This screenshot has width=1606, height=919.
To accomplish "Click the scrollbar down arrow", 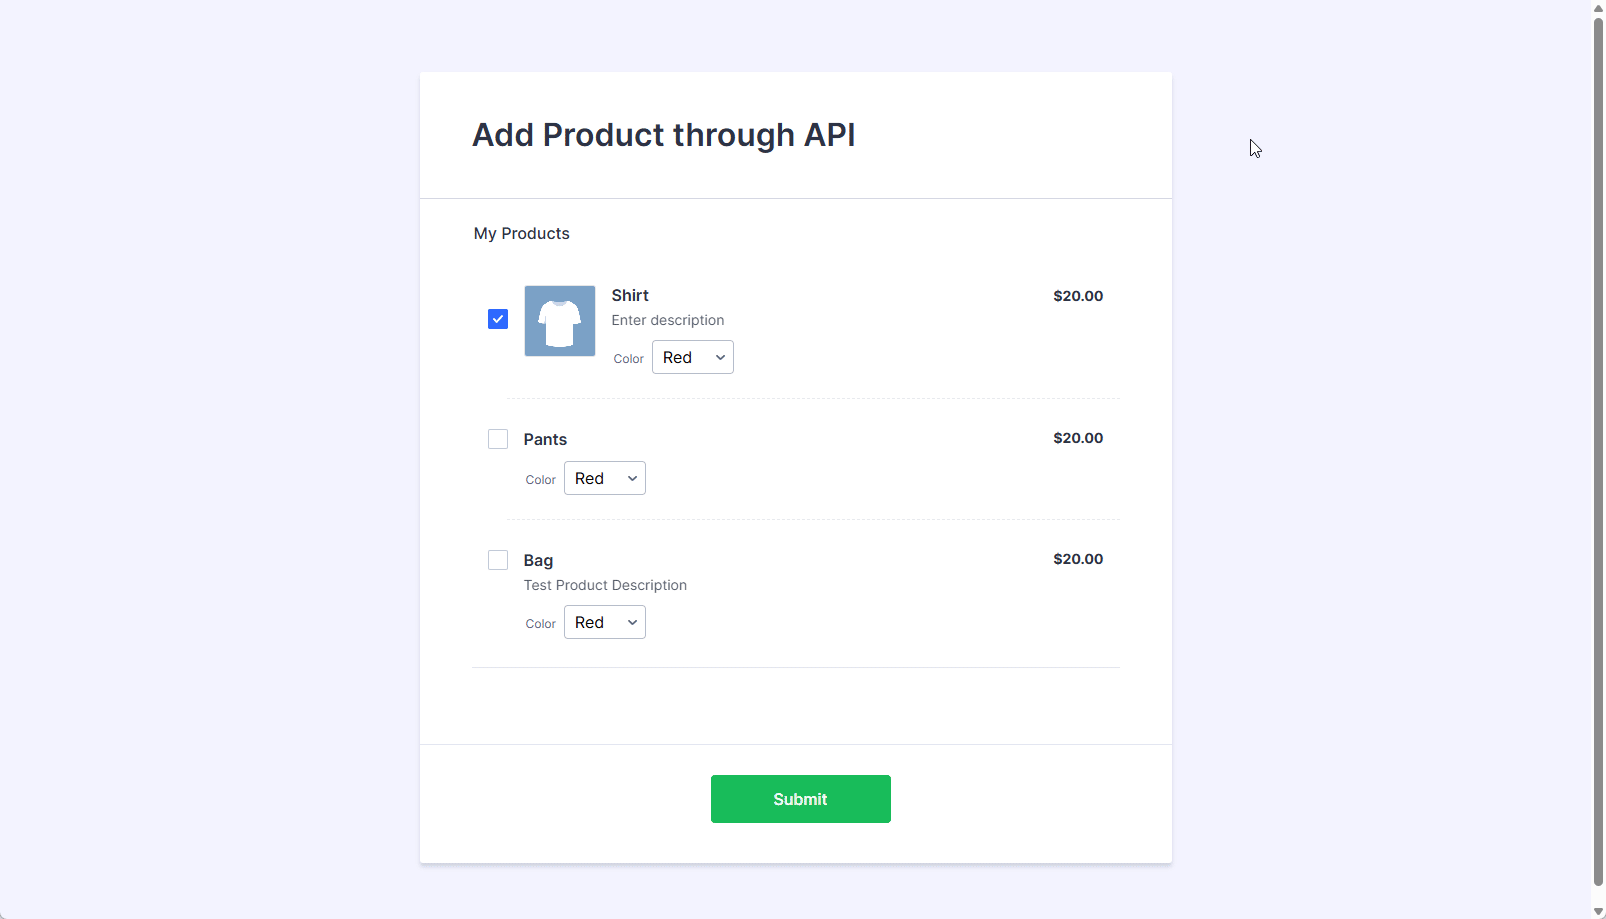I will click(x=1598, y=911).
